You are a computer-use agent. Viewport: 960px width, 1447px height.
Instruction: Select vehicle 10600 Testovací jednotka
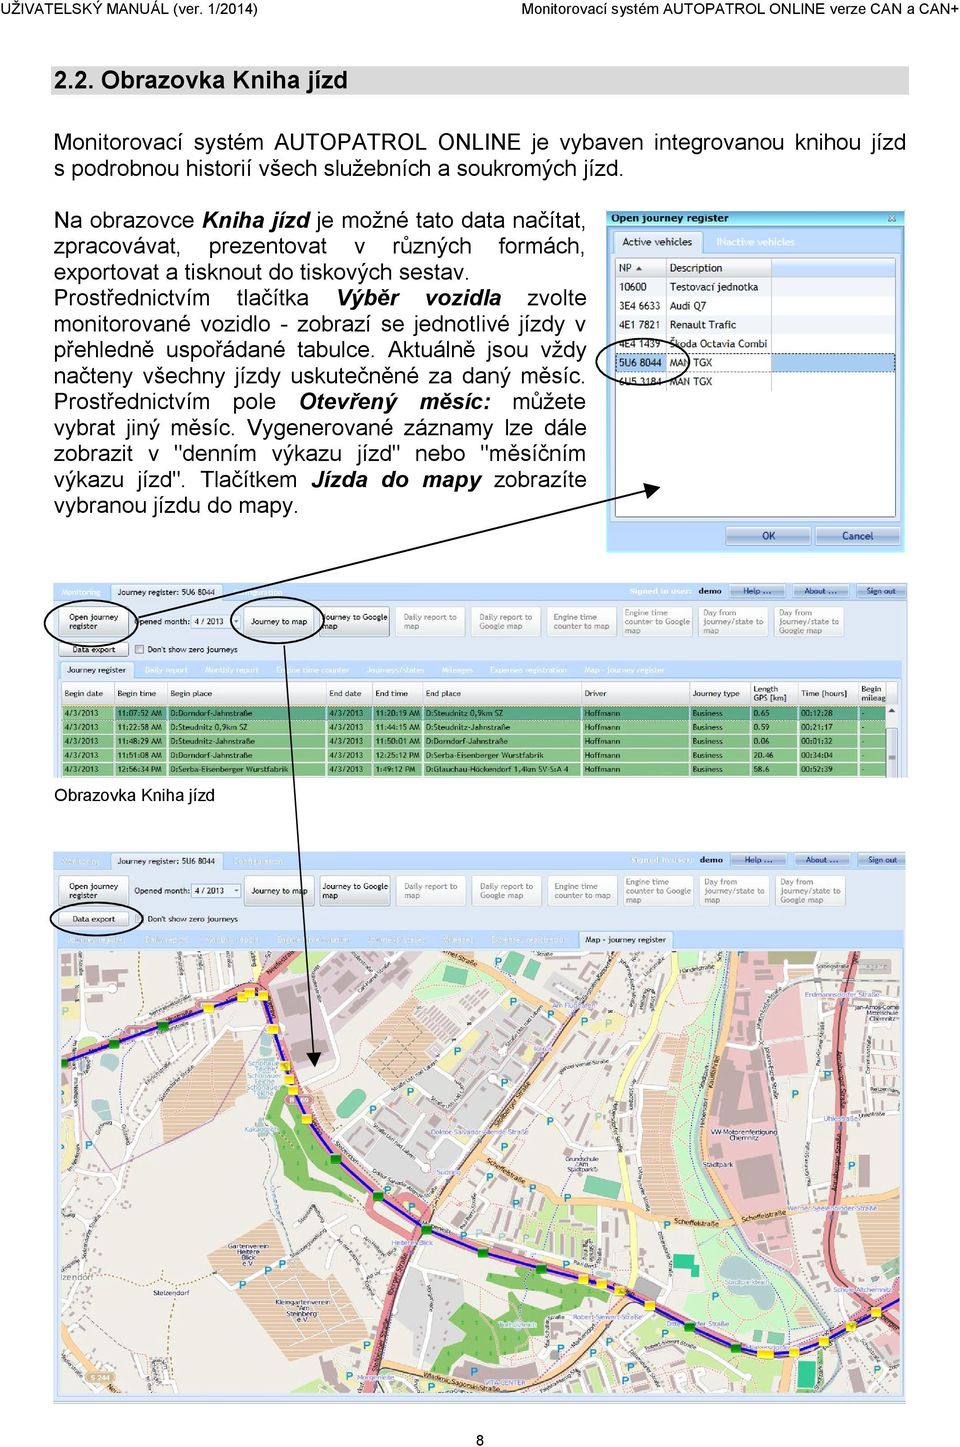[x=756, y=287]
